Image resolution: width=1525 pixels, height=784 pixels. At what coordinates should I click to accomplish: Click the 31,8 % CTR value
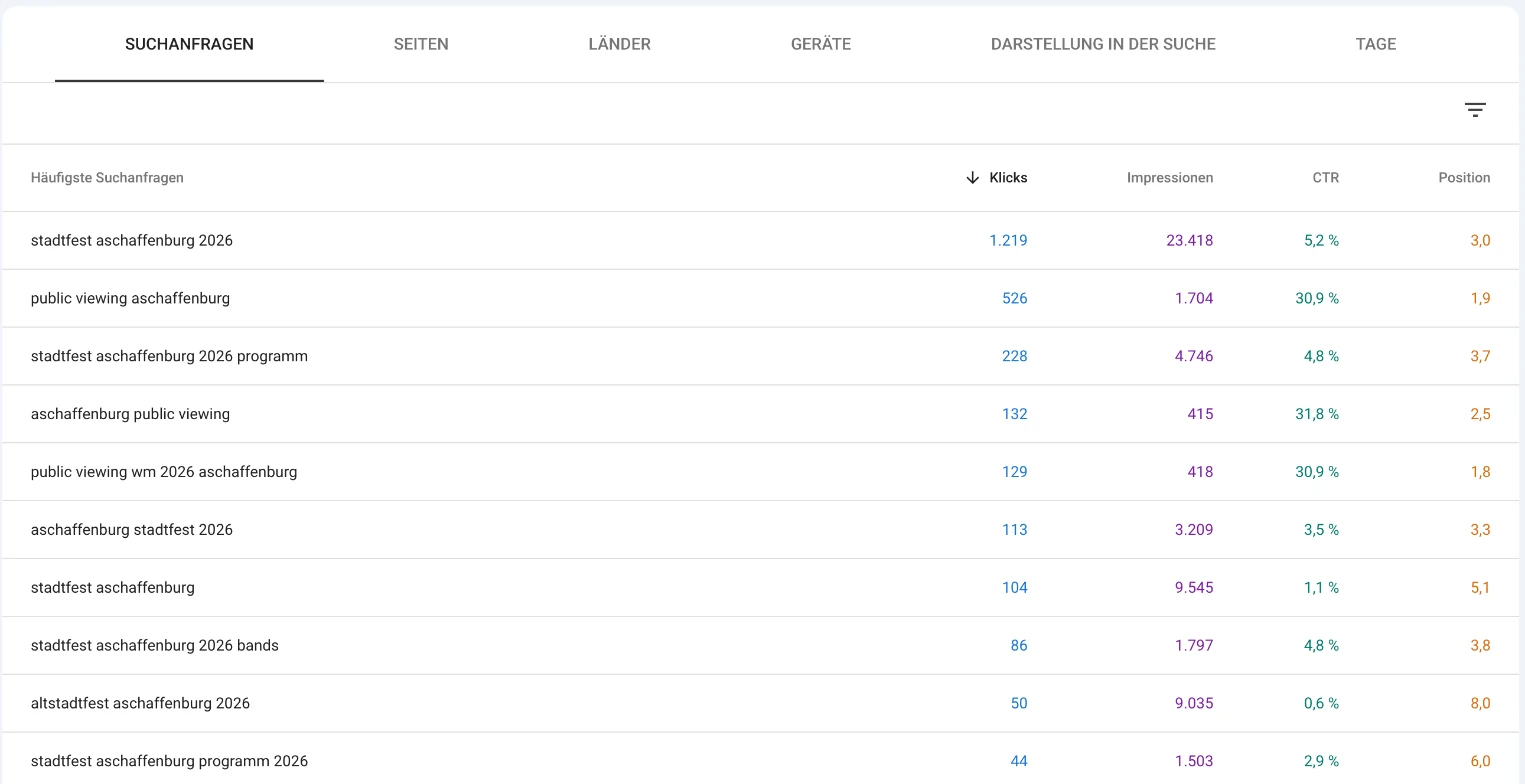click(1317, 414)
